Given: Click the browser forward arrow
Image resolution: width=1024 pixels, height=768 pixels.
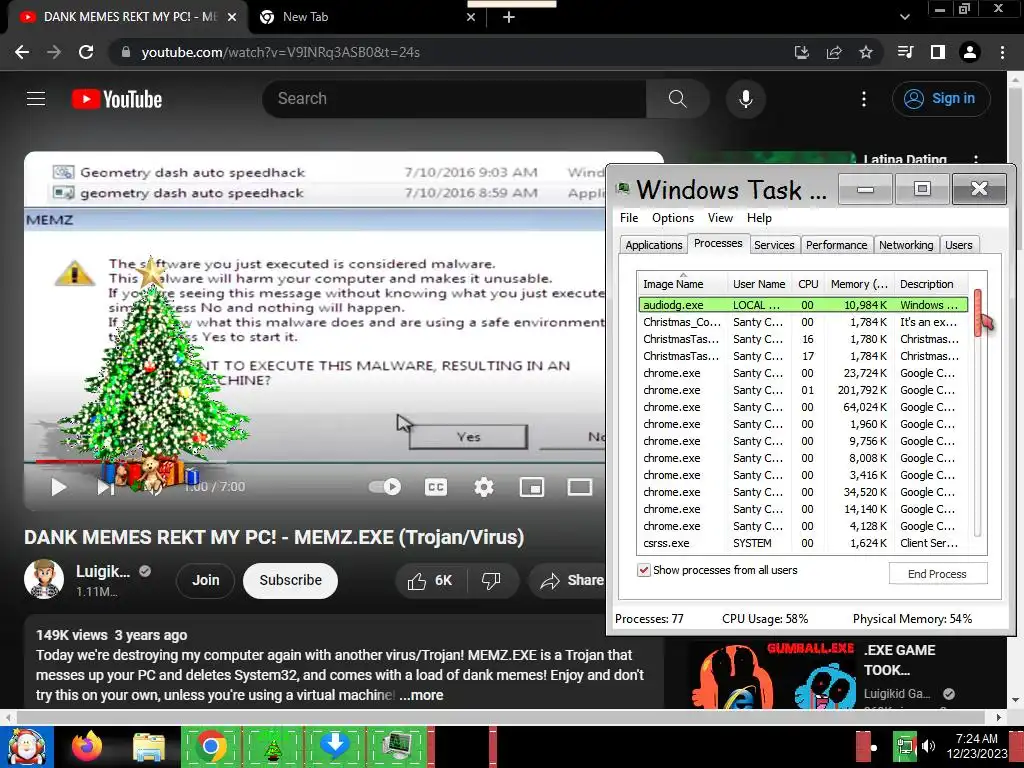Looking at the screenshot, I should point(54,52).
